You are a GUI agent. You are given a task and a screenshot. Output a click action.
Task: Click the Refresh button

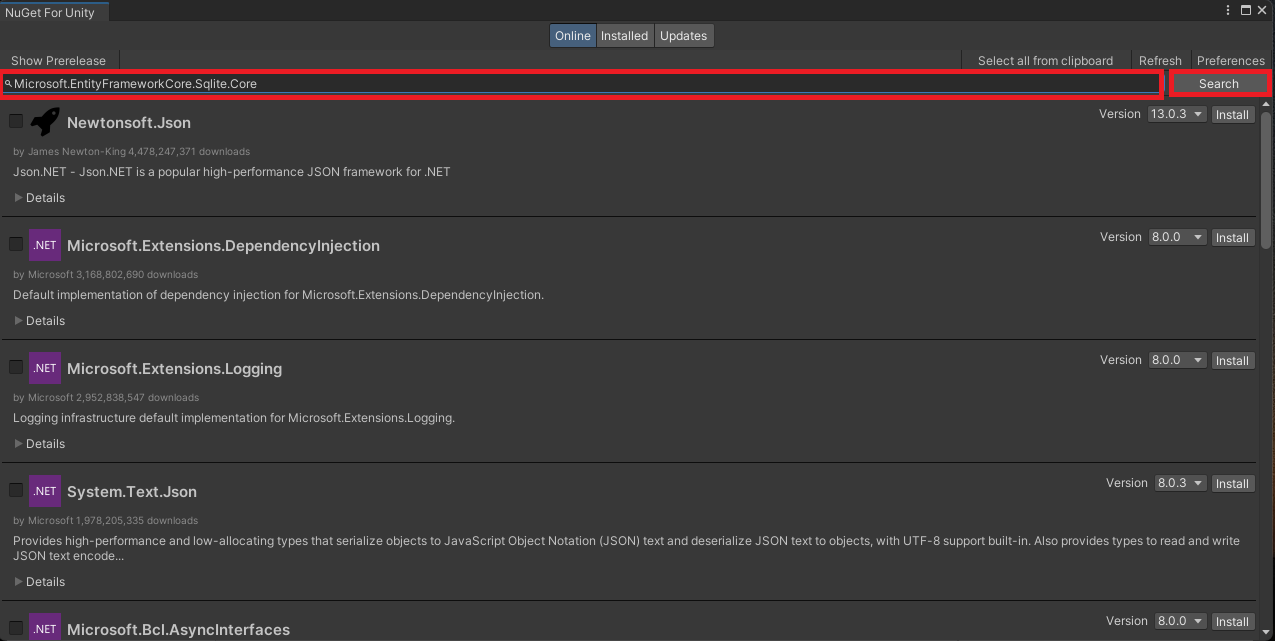1160,61
